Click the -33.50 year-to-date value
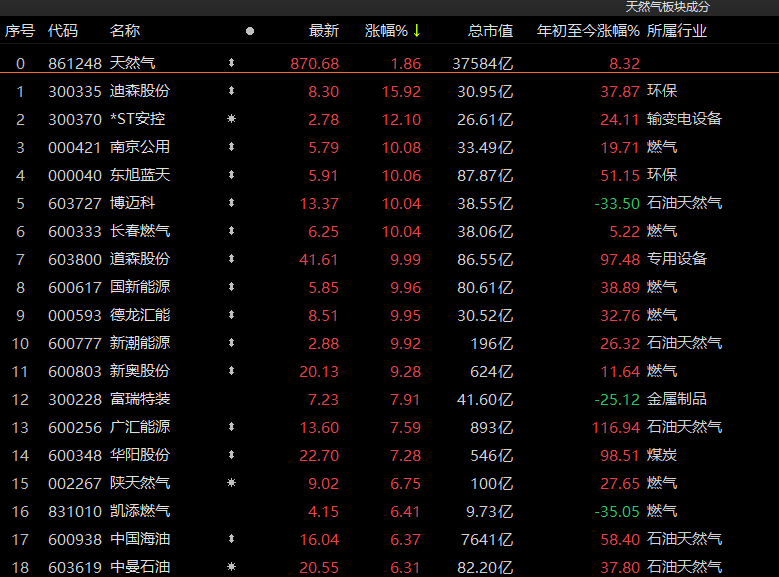 click(617, 203)
